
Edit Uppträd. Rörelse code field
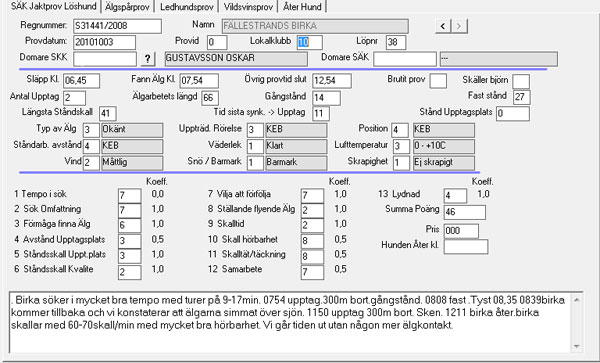point(255,130)
